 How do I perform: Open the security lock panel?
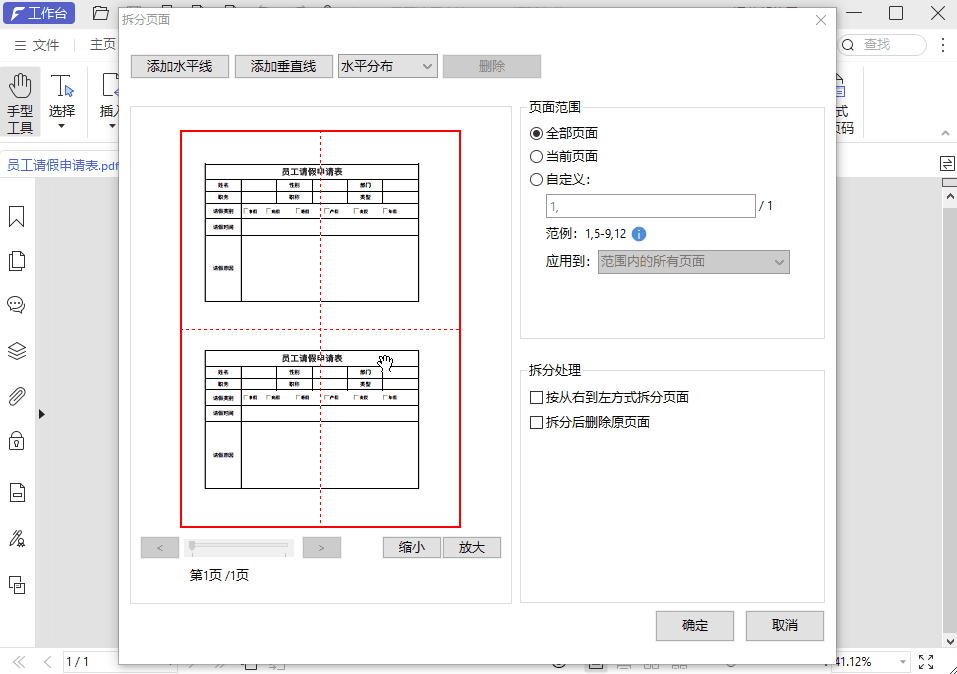(16, 441)
